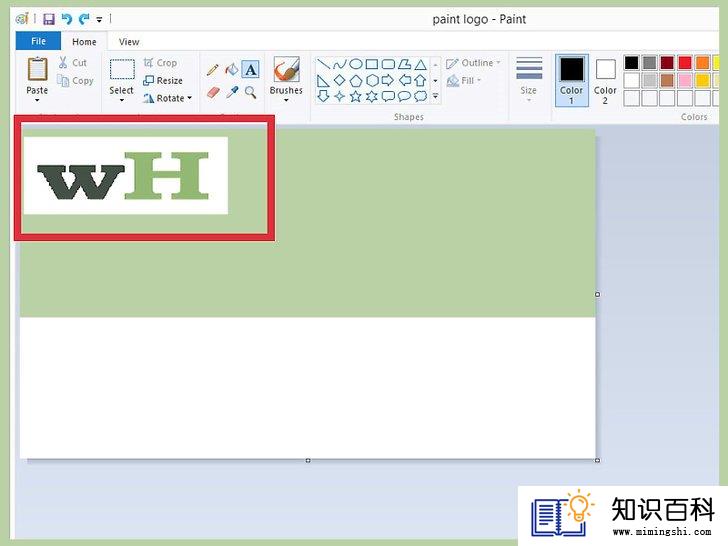Choose the Down arrow shape
The image size is (728, 546).
coord(323,97)
